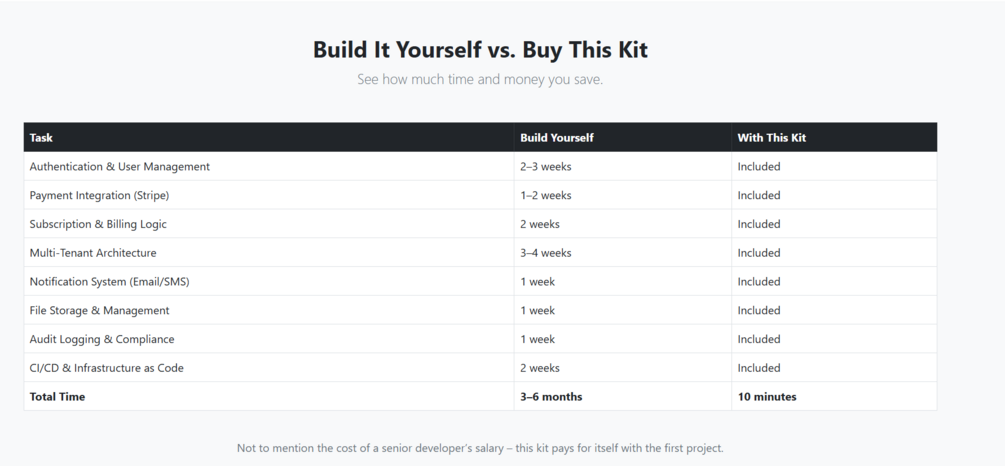Click the 'See how much time and money' subtitle
Image resolution: width=1005 pixels, height=466 pixels.
[x=480, y=79]
